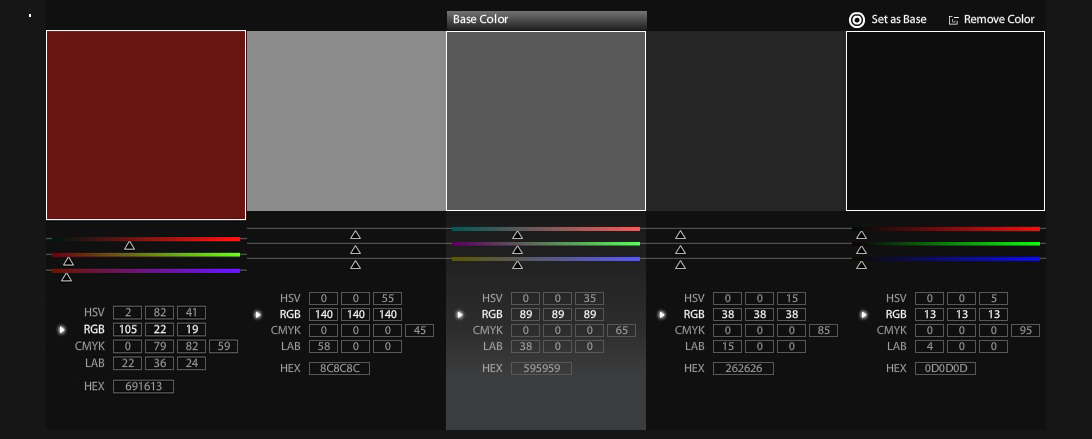This screenshot has width=1092, height=439.
Task: Click the RGB arrow in the 0D0D0D column
Action: coord(864,314)
